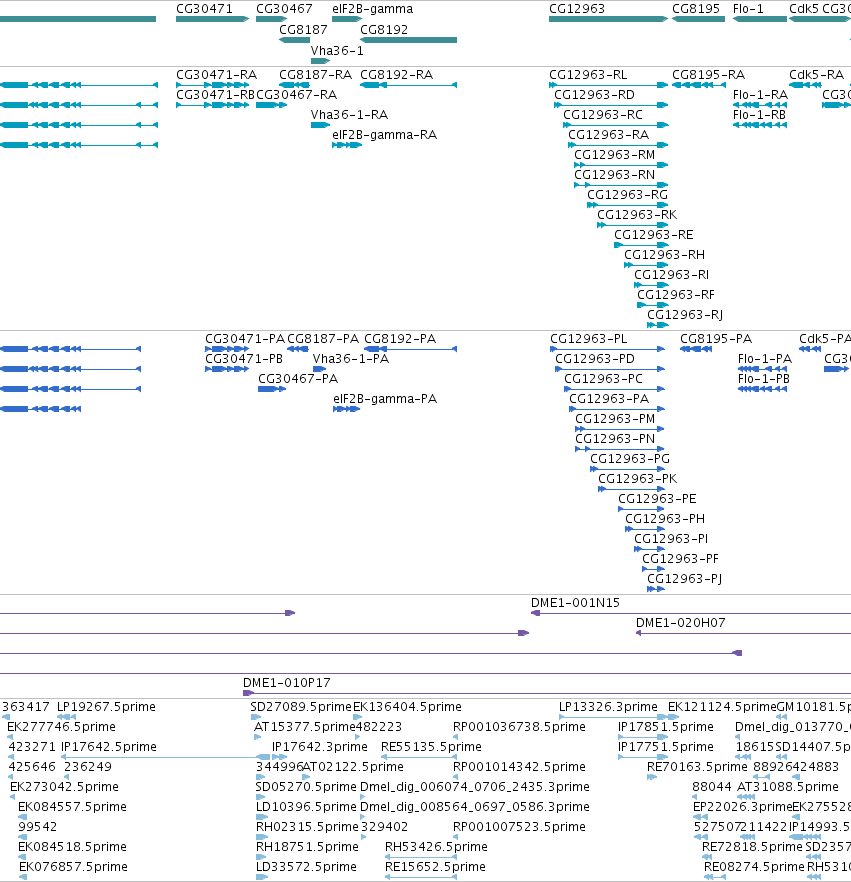The height and width of the screenshot is (882, 851).
Task: Select transcript Flo-1-RB
Action: pyautogui.click(x=759, y=115)
